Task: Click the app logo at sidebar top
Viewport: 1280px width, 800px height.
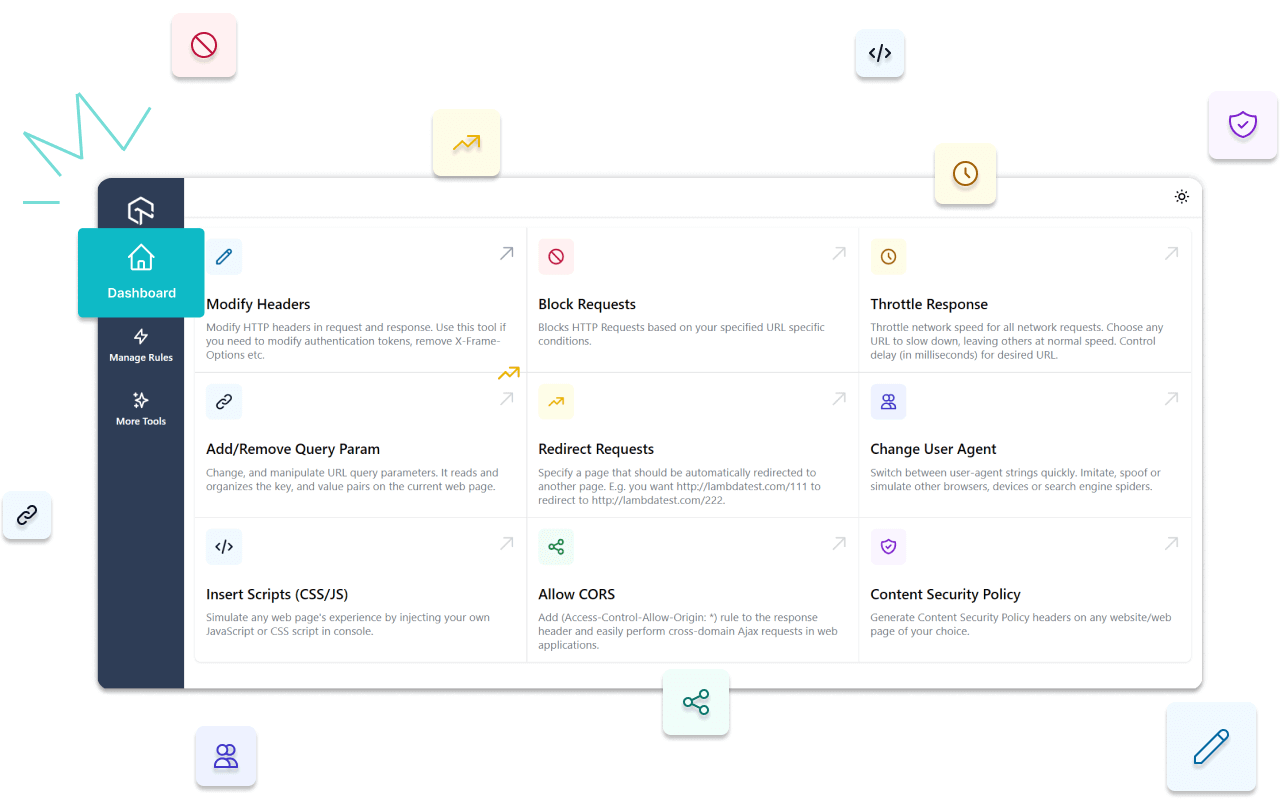Action: point(140,210)
